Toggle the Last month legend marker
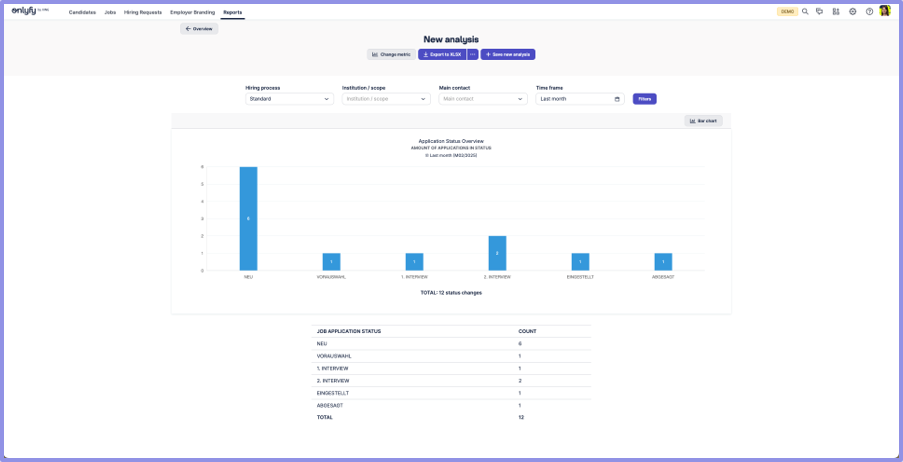The image size is (903, 462). [x=427, y=155]
